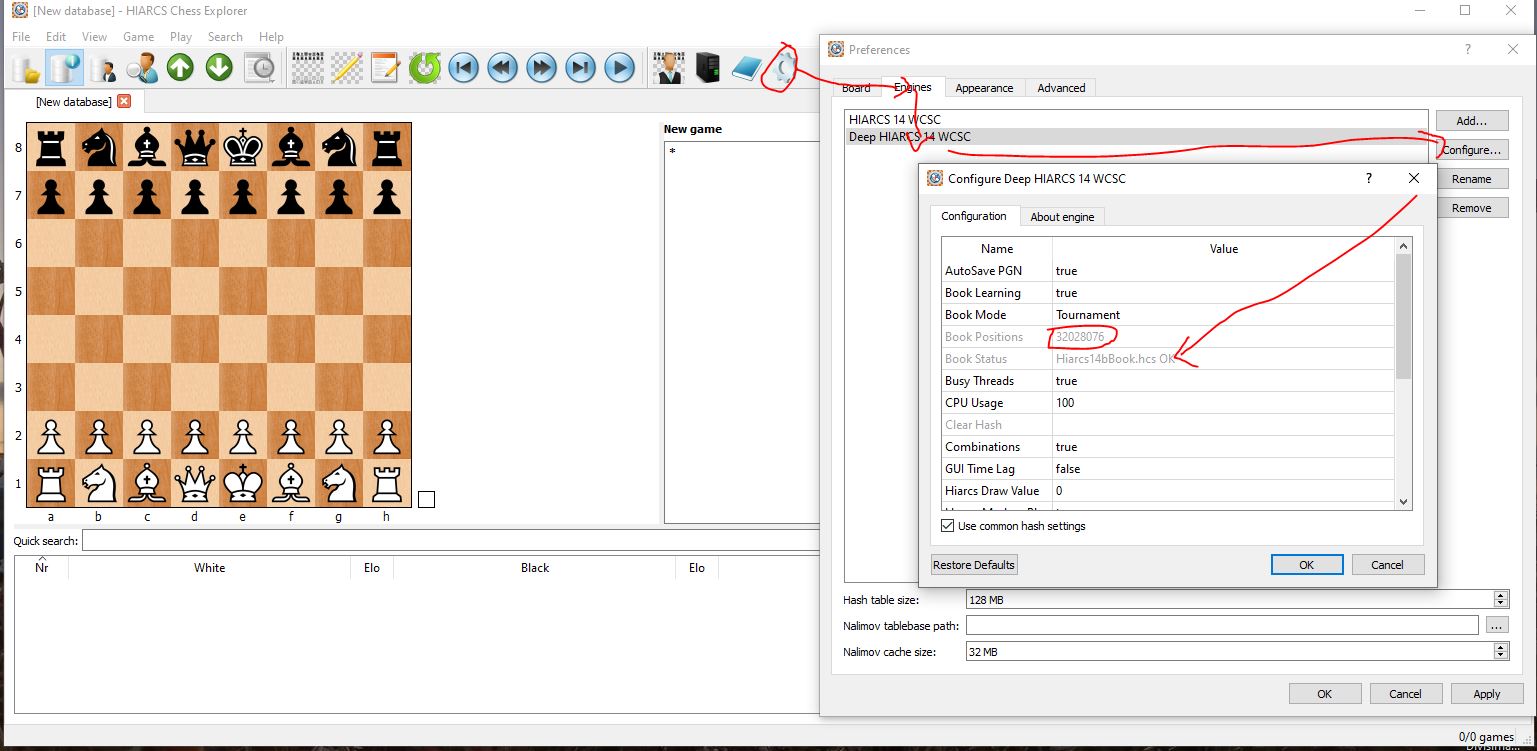Image resolution: width=1537 pixels, height=751 pixels.
Task: Open the View menu
Action: point(94,37)
